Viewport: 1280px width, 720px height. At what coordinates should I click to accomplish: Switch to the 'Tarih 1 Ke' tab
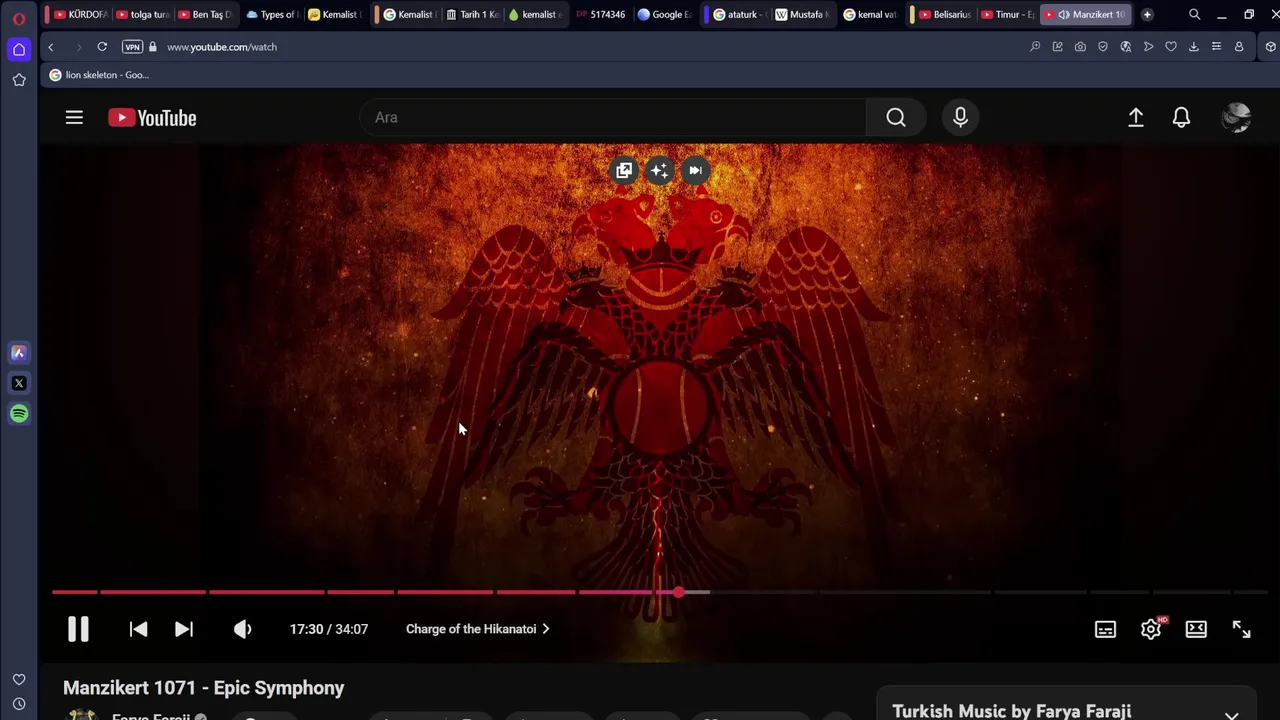[x=472, y=15]
